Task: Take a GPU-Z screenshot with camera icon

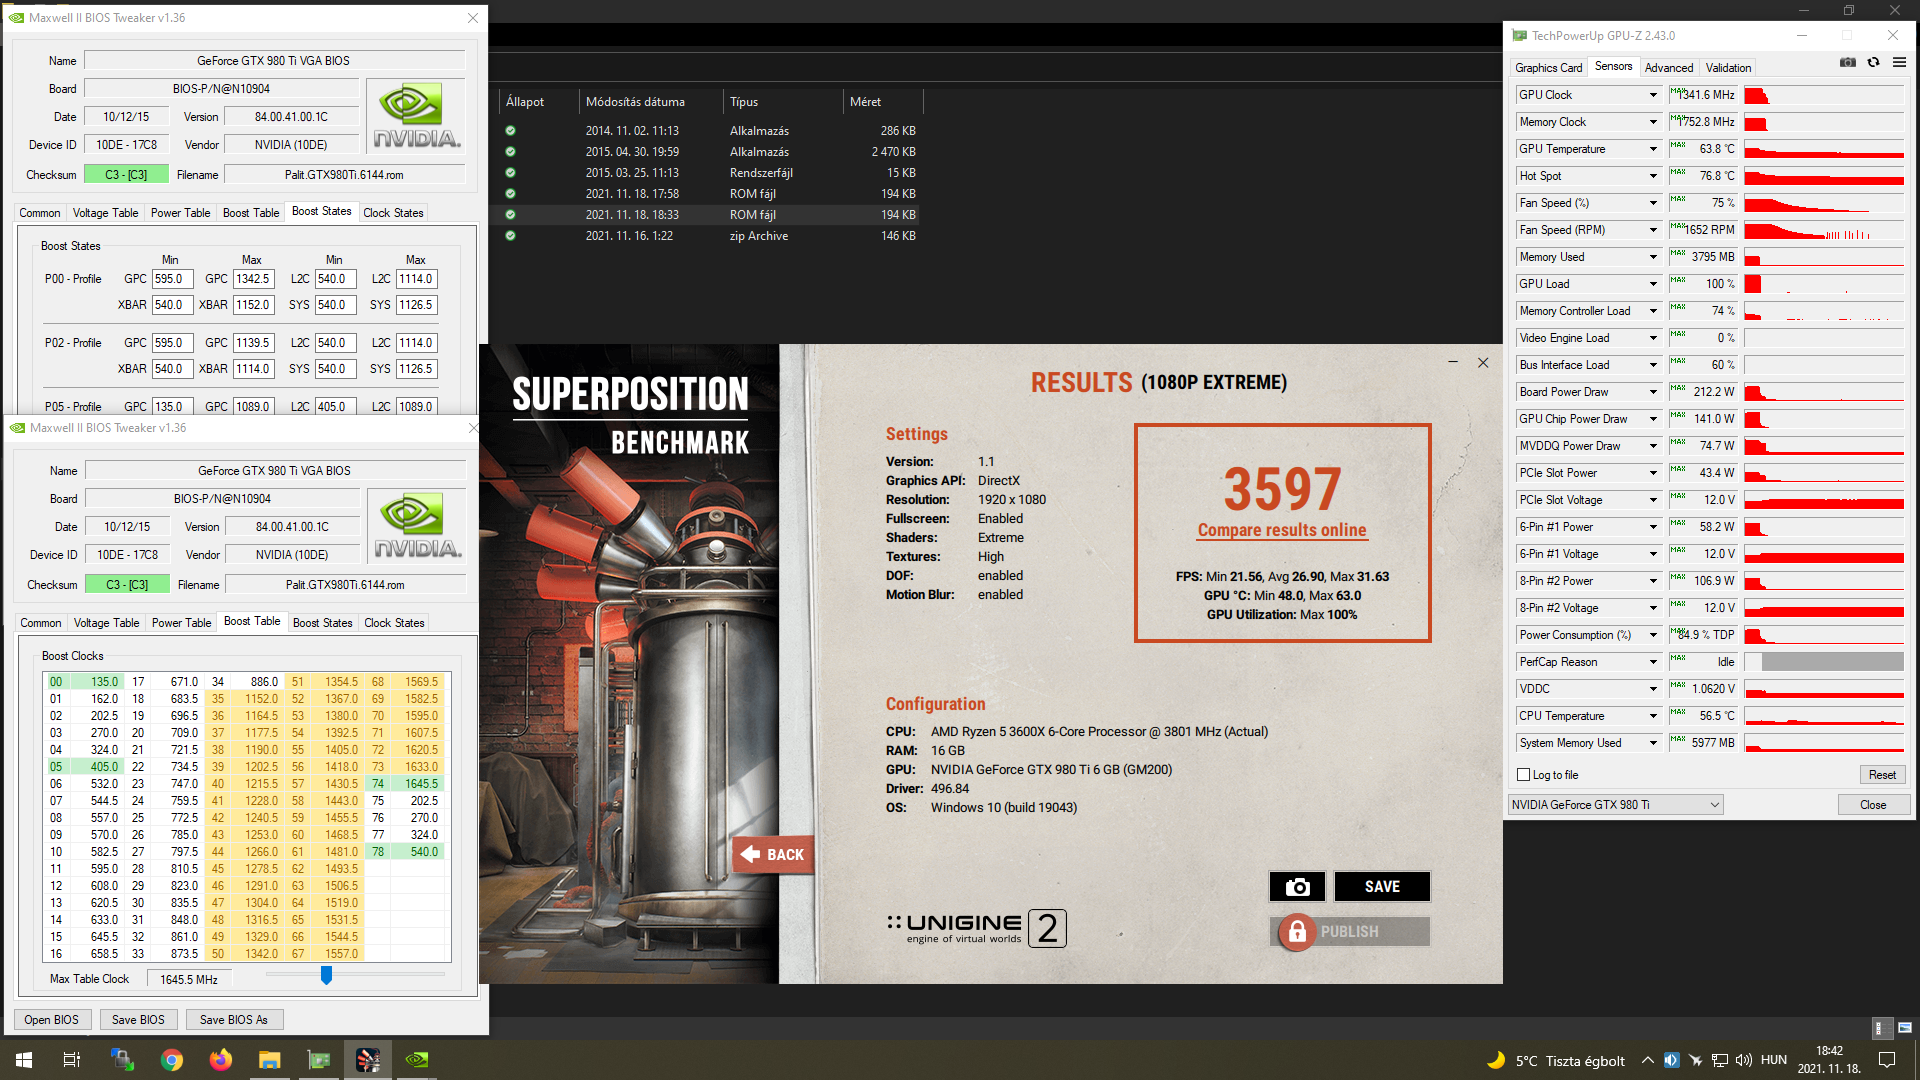Action: click(1847, 63)
